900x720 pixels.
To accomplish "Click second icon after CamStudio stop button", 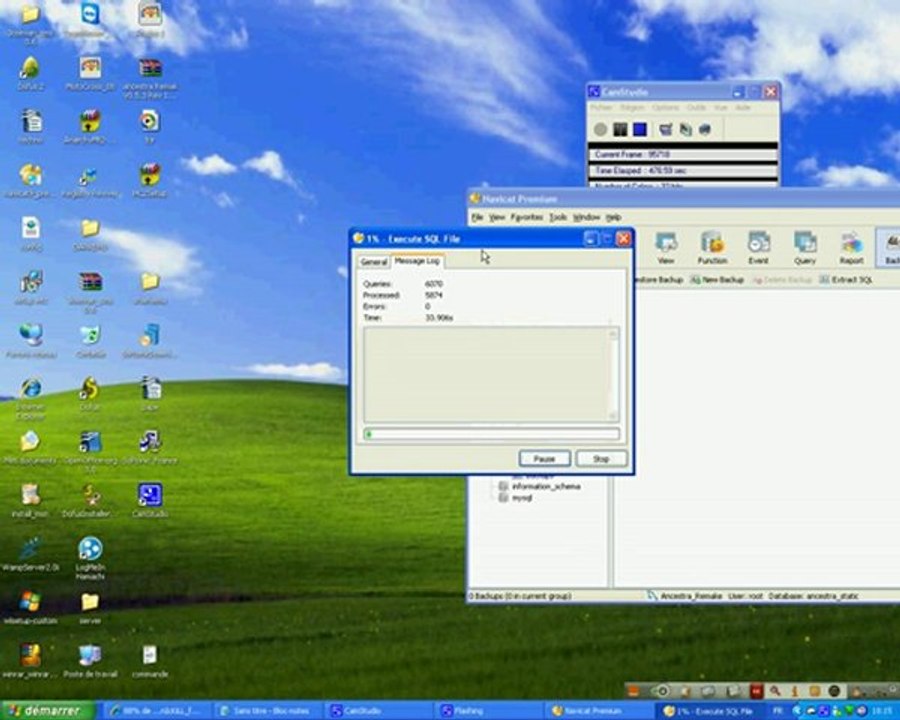I will tap(685, 129).
